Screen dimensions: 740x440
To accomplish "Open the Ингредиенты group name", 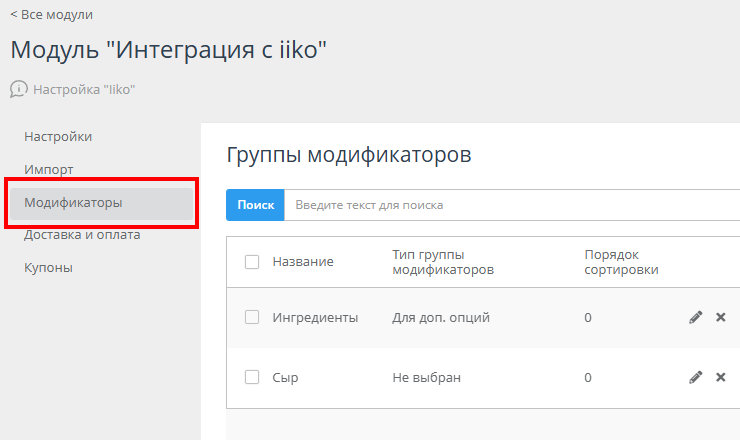I will pyautogui.click(x=315, y=317).
